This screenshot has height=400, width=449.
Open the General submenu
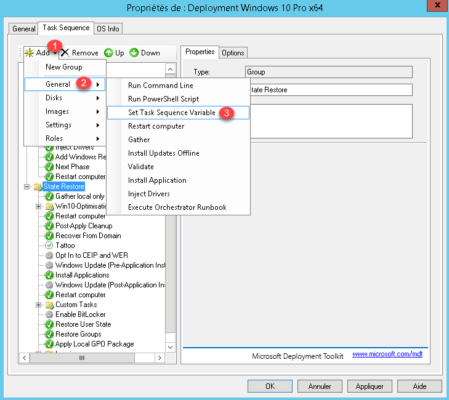pos(65,84)
